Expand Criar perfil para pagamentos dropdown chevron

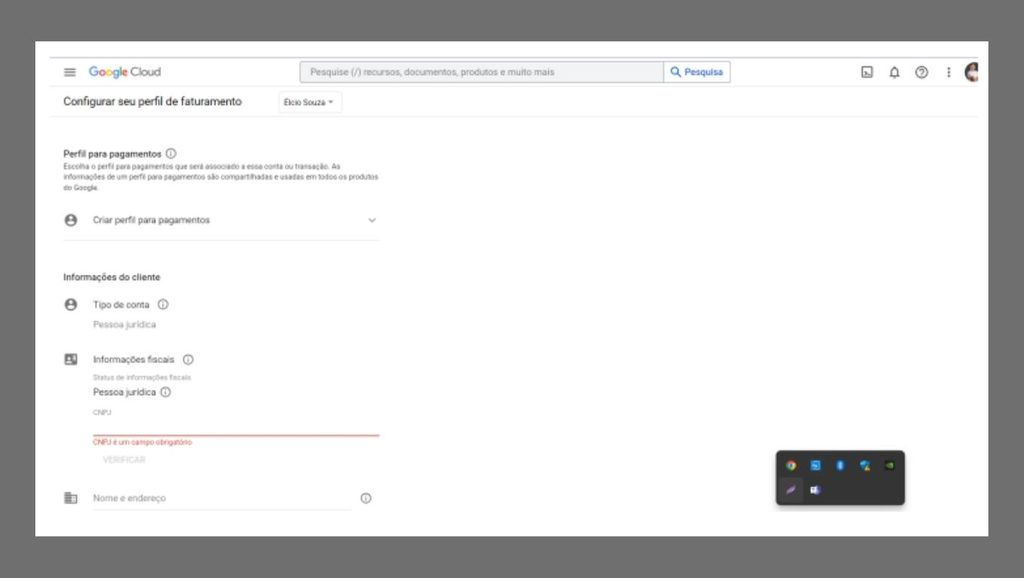point(372,220)
